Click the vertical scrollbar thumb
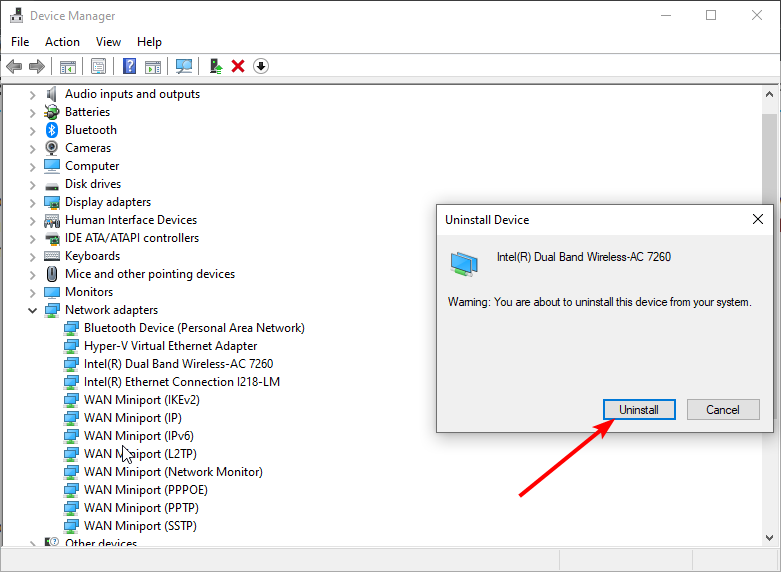Image resolution: width=781 pixels, height=572 pixels. 769,159
